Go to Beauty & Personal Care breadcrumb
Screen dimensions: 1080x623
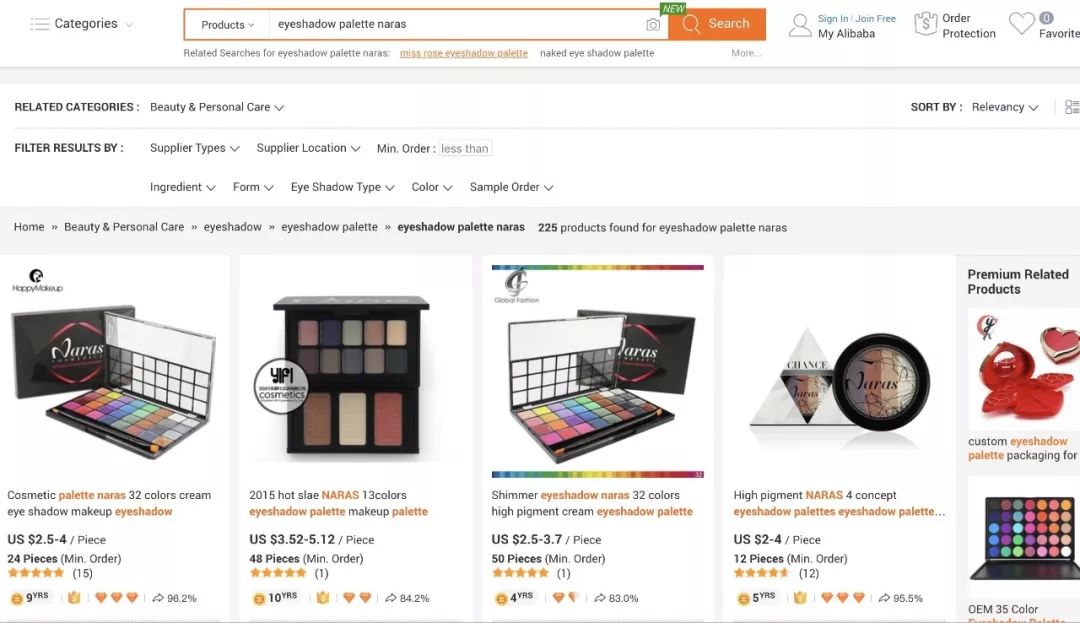click(124, 227)
